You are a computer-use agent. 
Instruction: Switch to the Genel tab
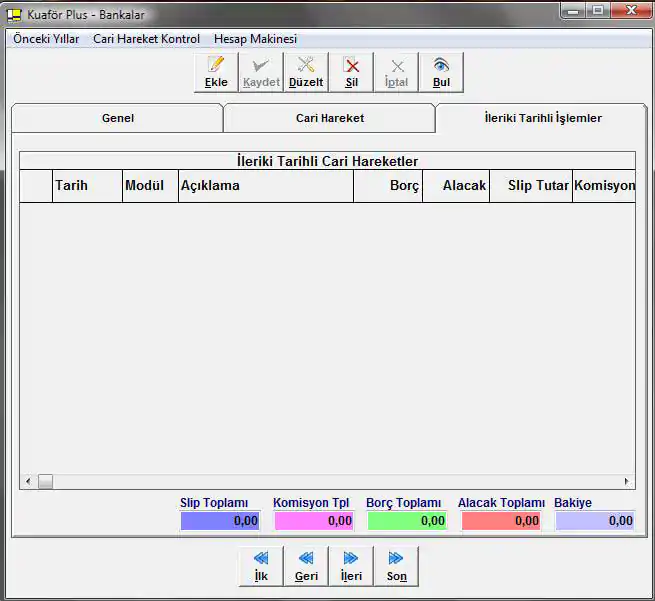(118, 118)
